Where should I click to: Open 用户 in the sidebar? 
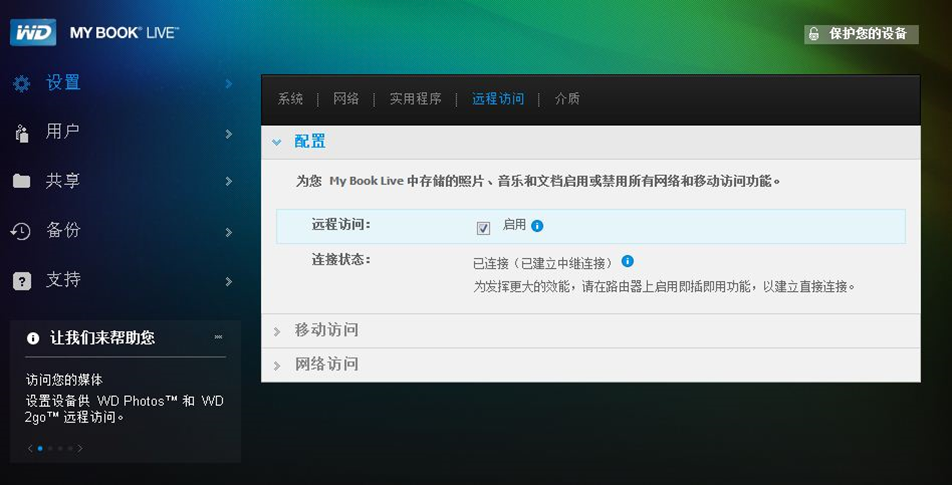63,132
